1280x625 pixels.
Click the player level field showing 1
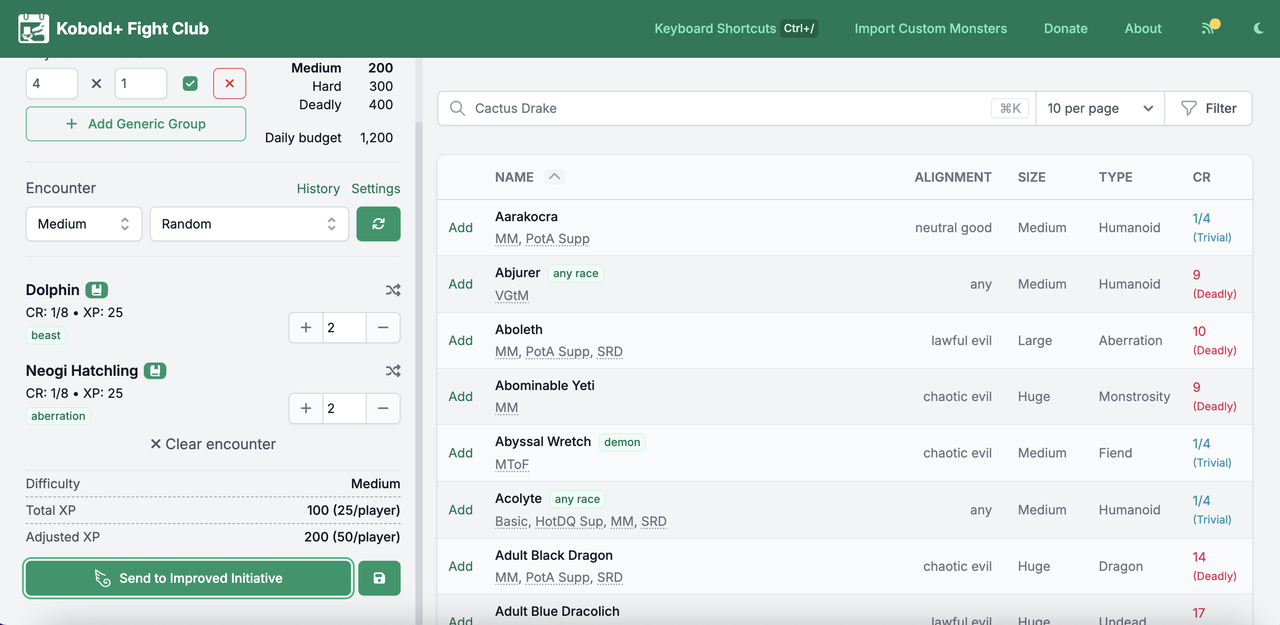(141, 84)
